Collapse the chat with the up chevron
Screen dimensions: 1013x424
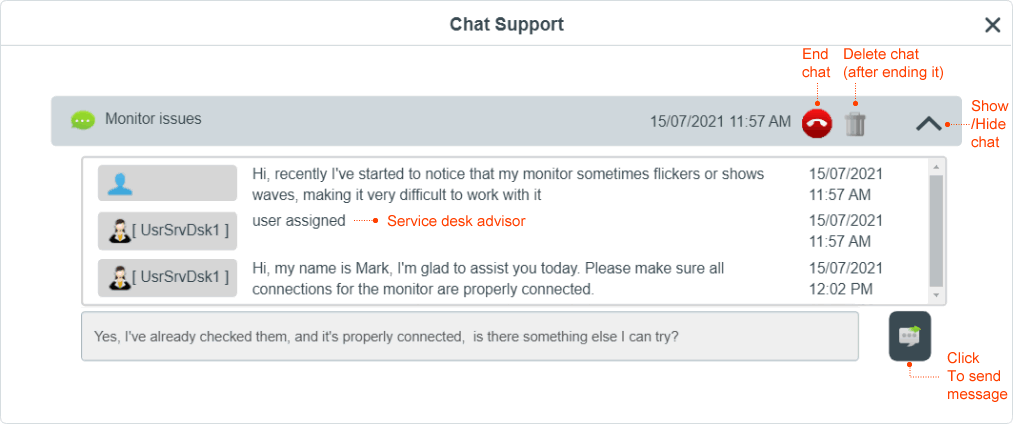coord(929,123)
